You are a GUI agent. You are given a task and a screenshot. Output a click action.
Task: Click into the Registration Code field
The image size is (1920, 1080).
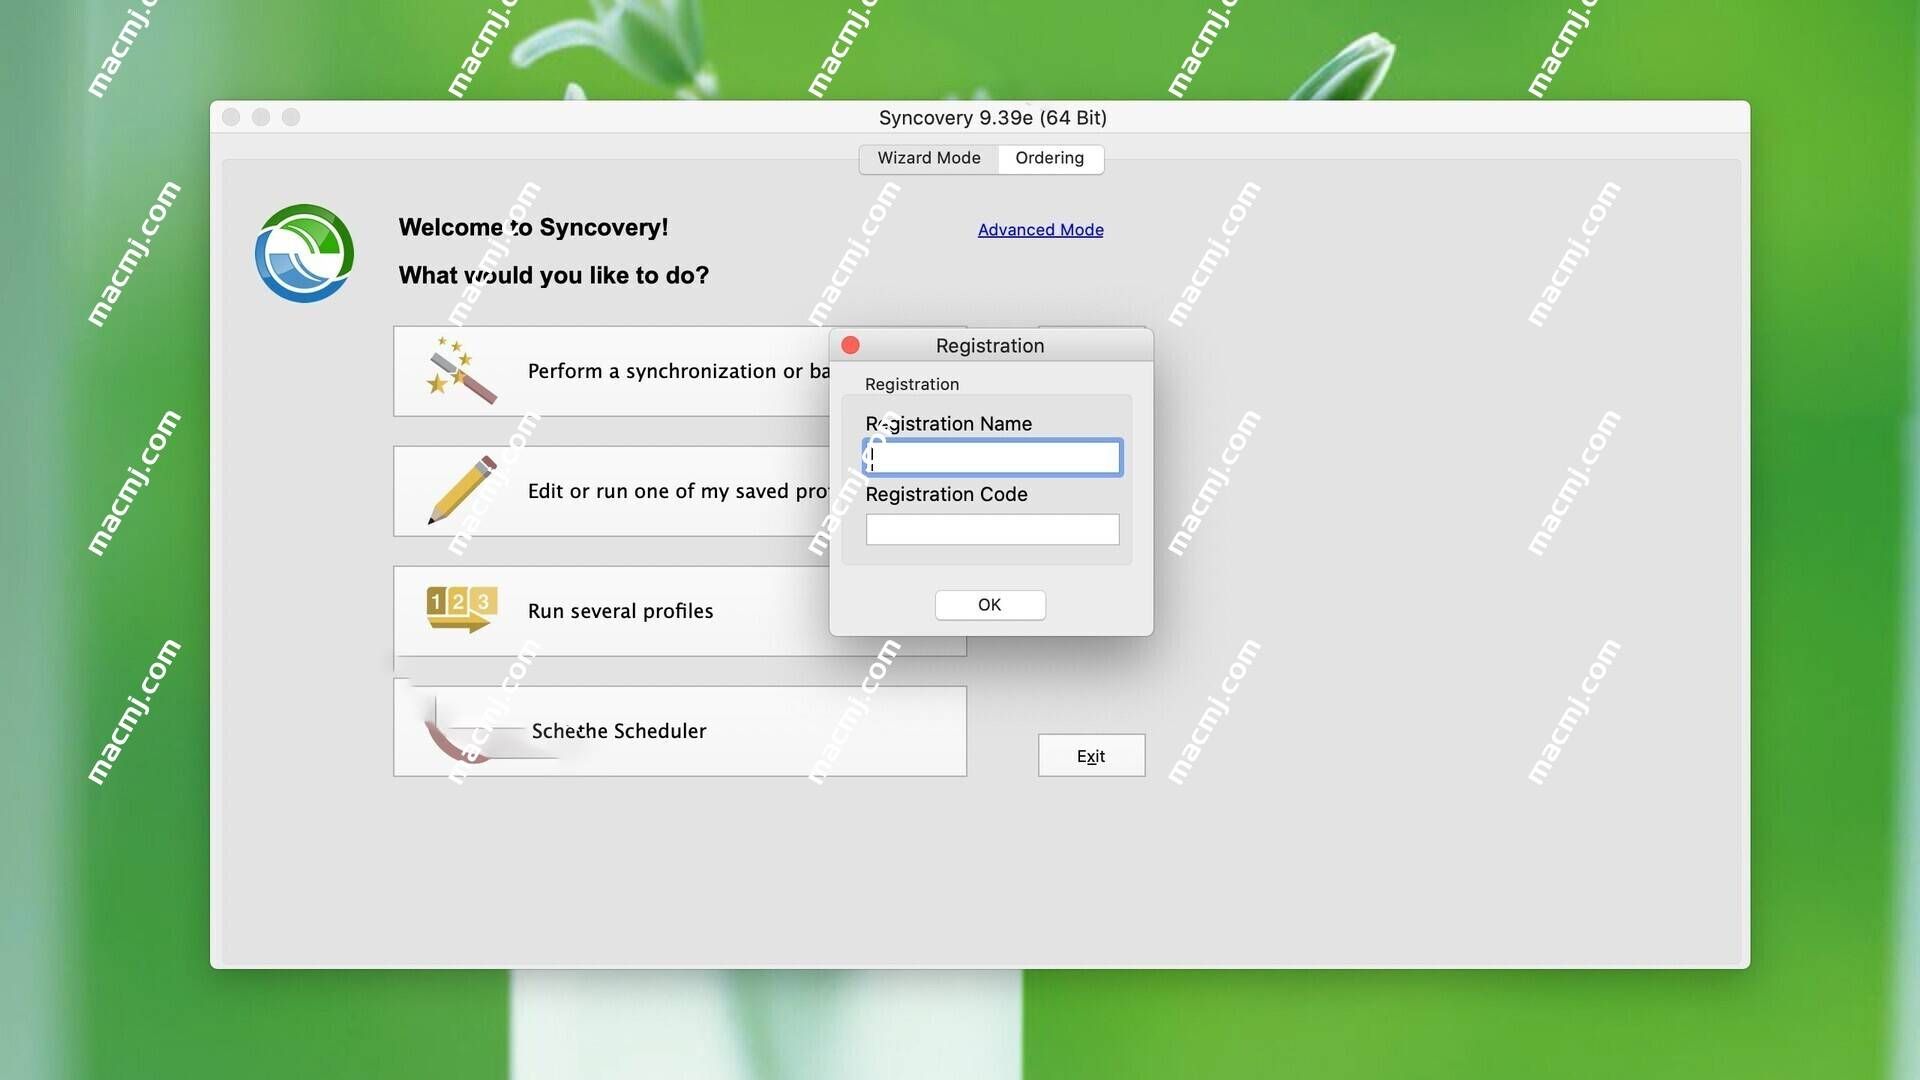992,529
